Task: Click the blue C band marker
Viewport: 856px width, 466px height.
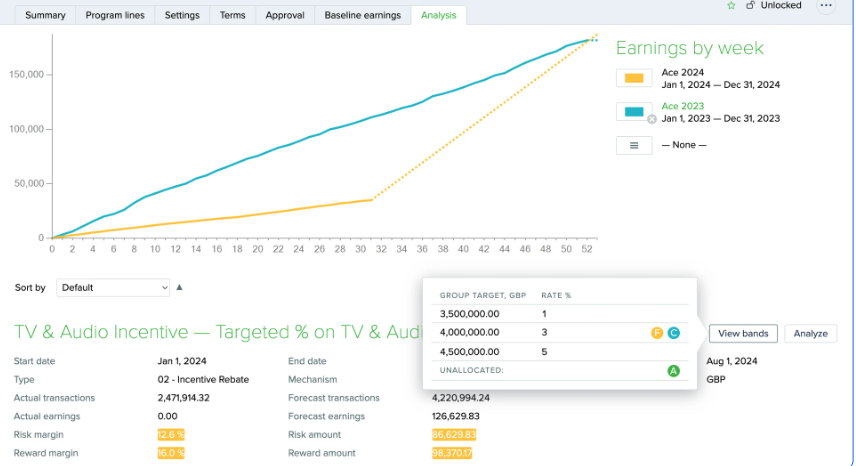Action: tap(674, 333)
